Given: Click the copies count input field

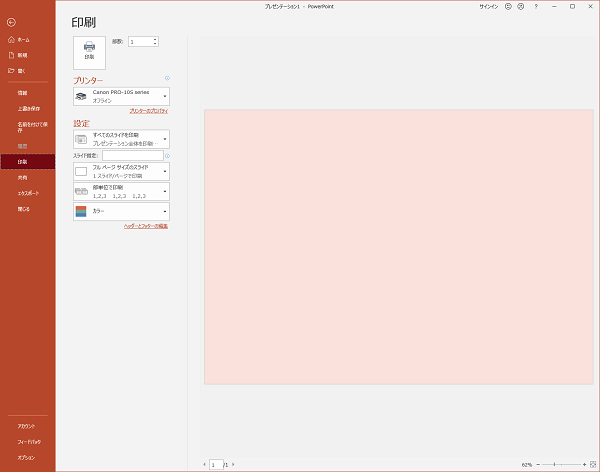Looking at the screenshot, I should click(x=140, y=42).
